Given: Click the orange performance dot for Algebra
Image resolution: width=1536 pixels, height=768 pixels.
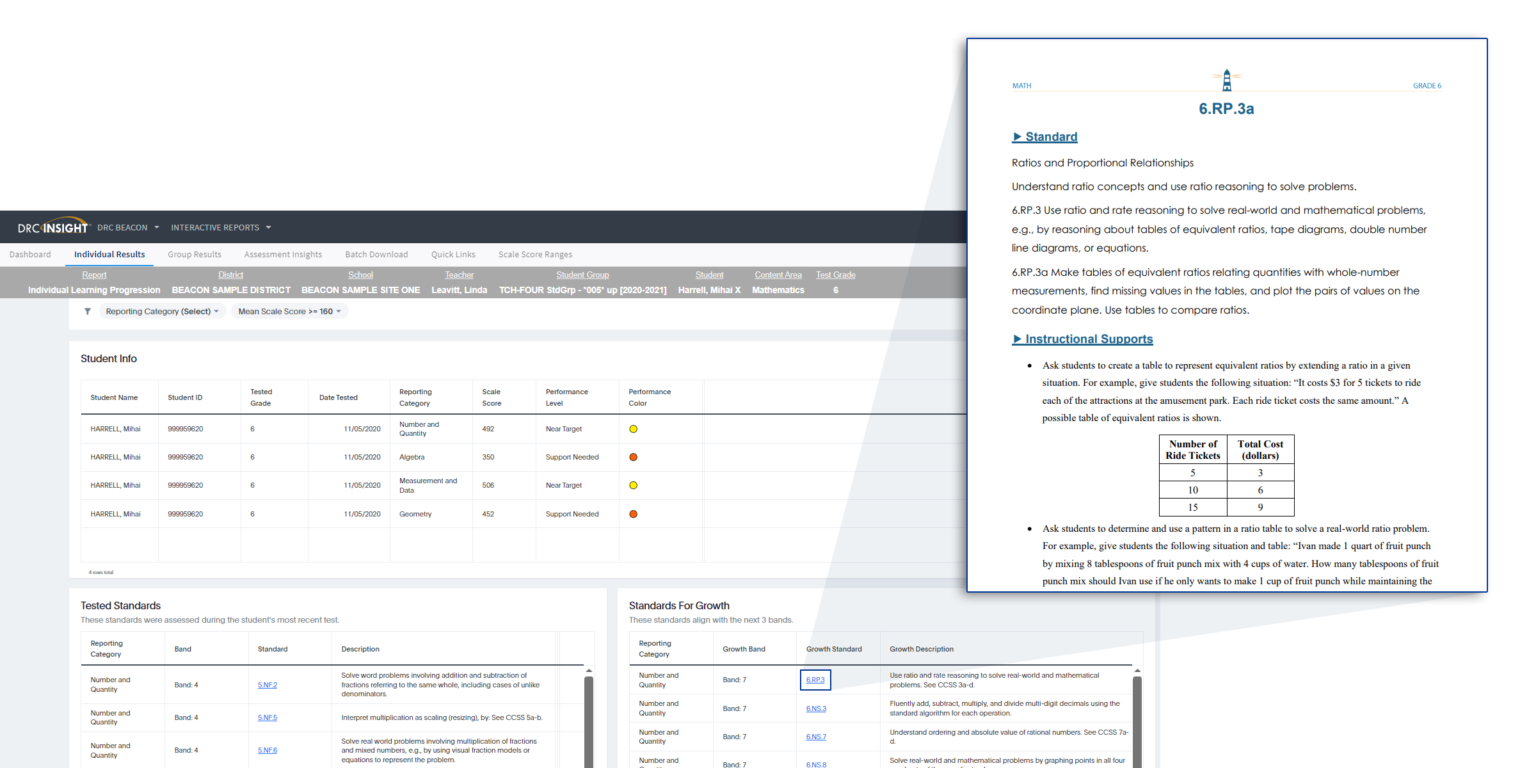Looking at the screenshot, I should pos(633,457).
